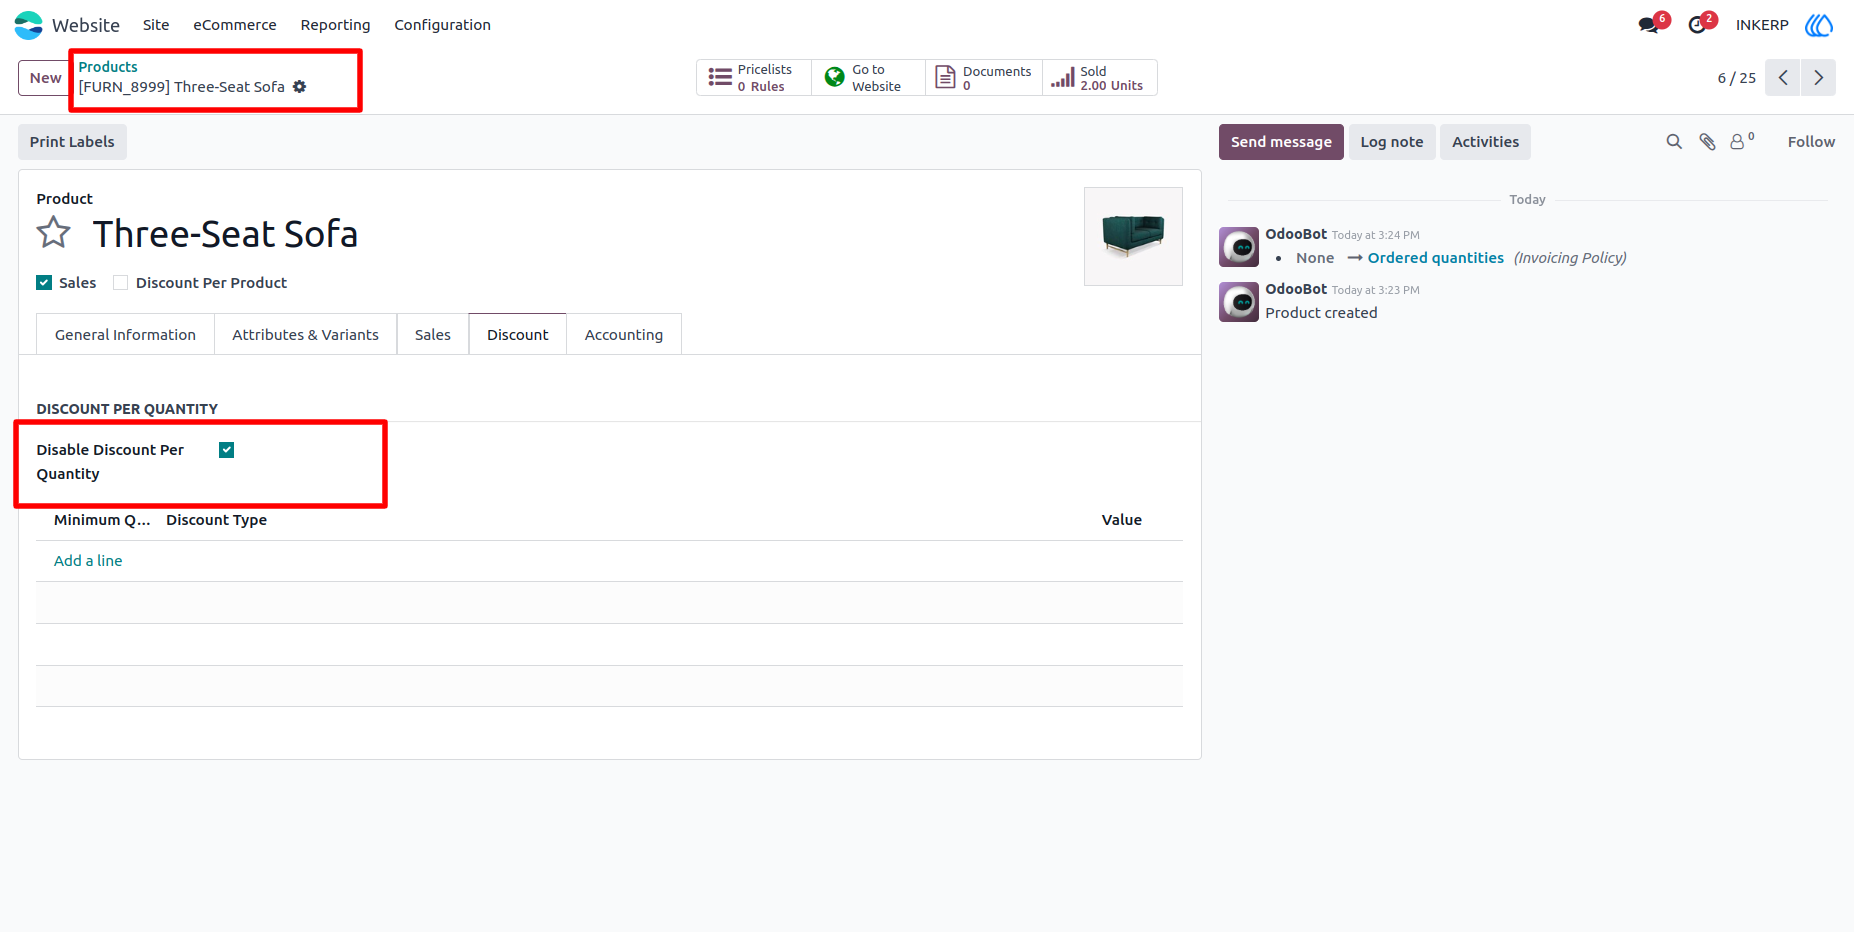The height and width of the screenshot is (932, 1854).
Task: Go to the previous product record arrow
Action: [x=1783, y=78]
